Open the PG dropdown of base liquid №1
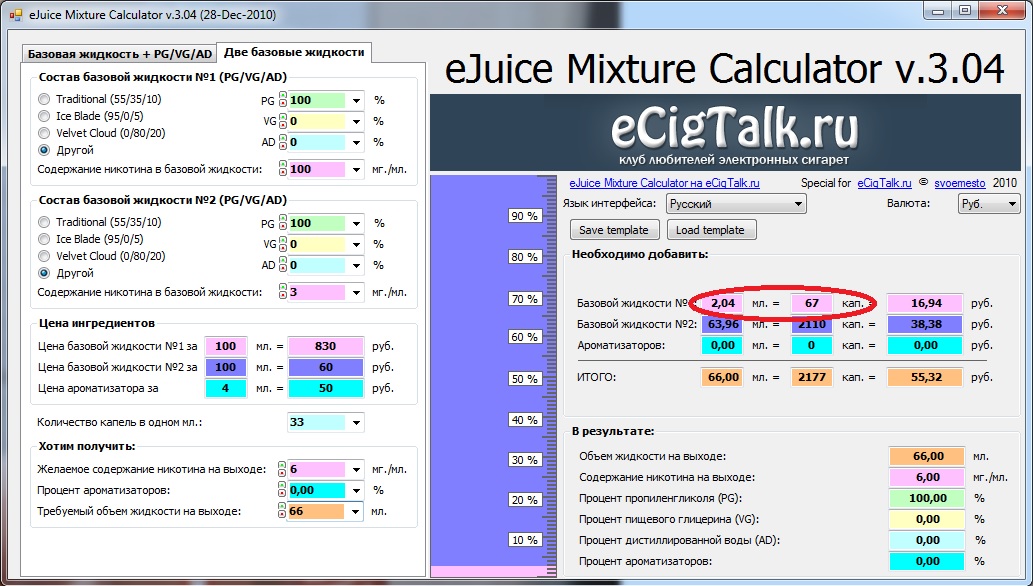This screenshot has height=586, width=1033. 356,101
